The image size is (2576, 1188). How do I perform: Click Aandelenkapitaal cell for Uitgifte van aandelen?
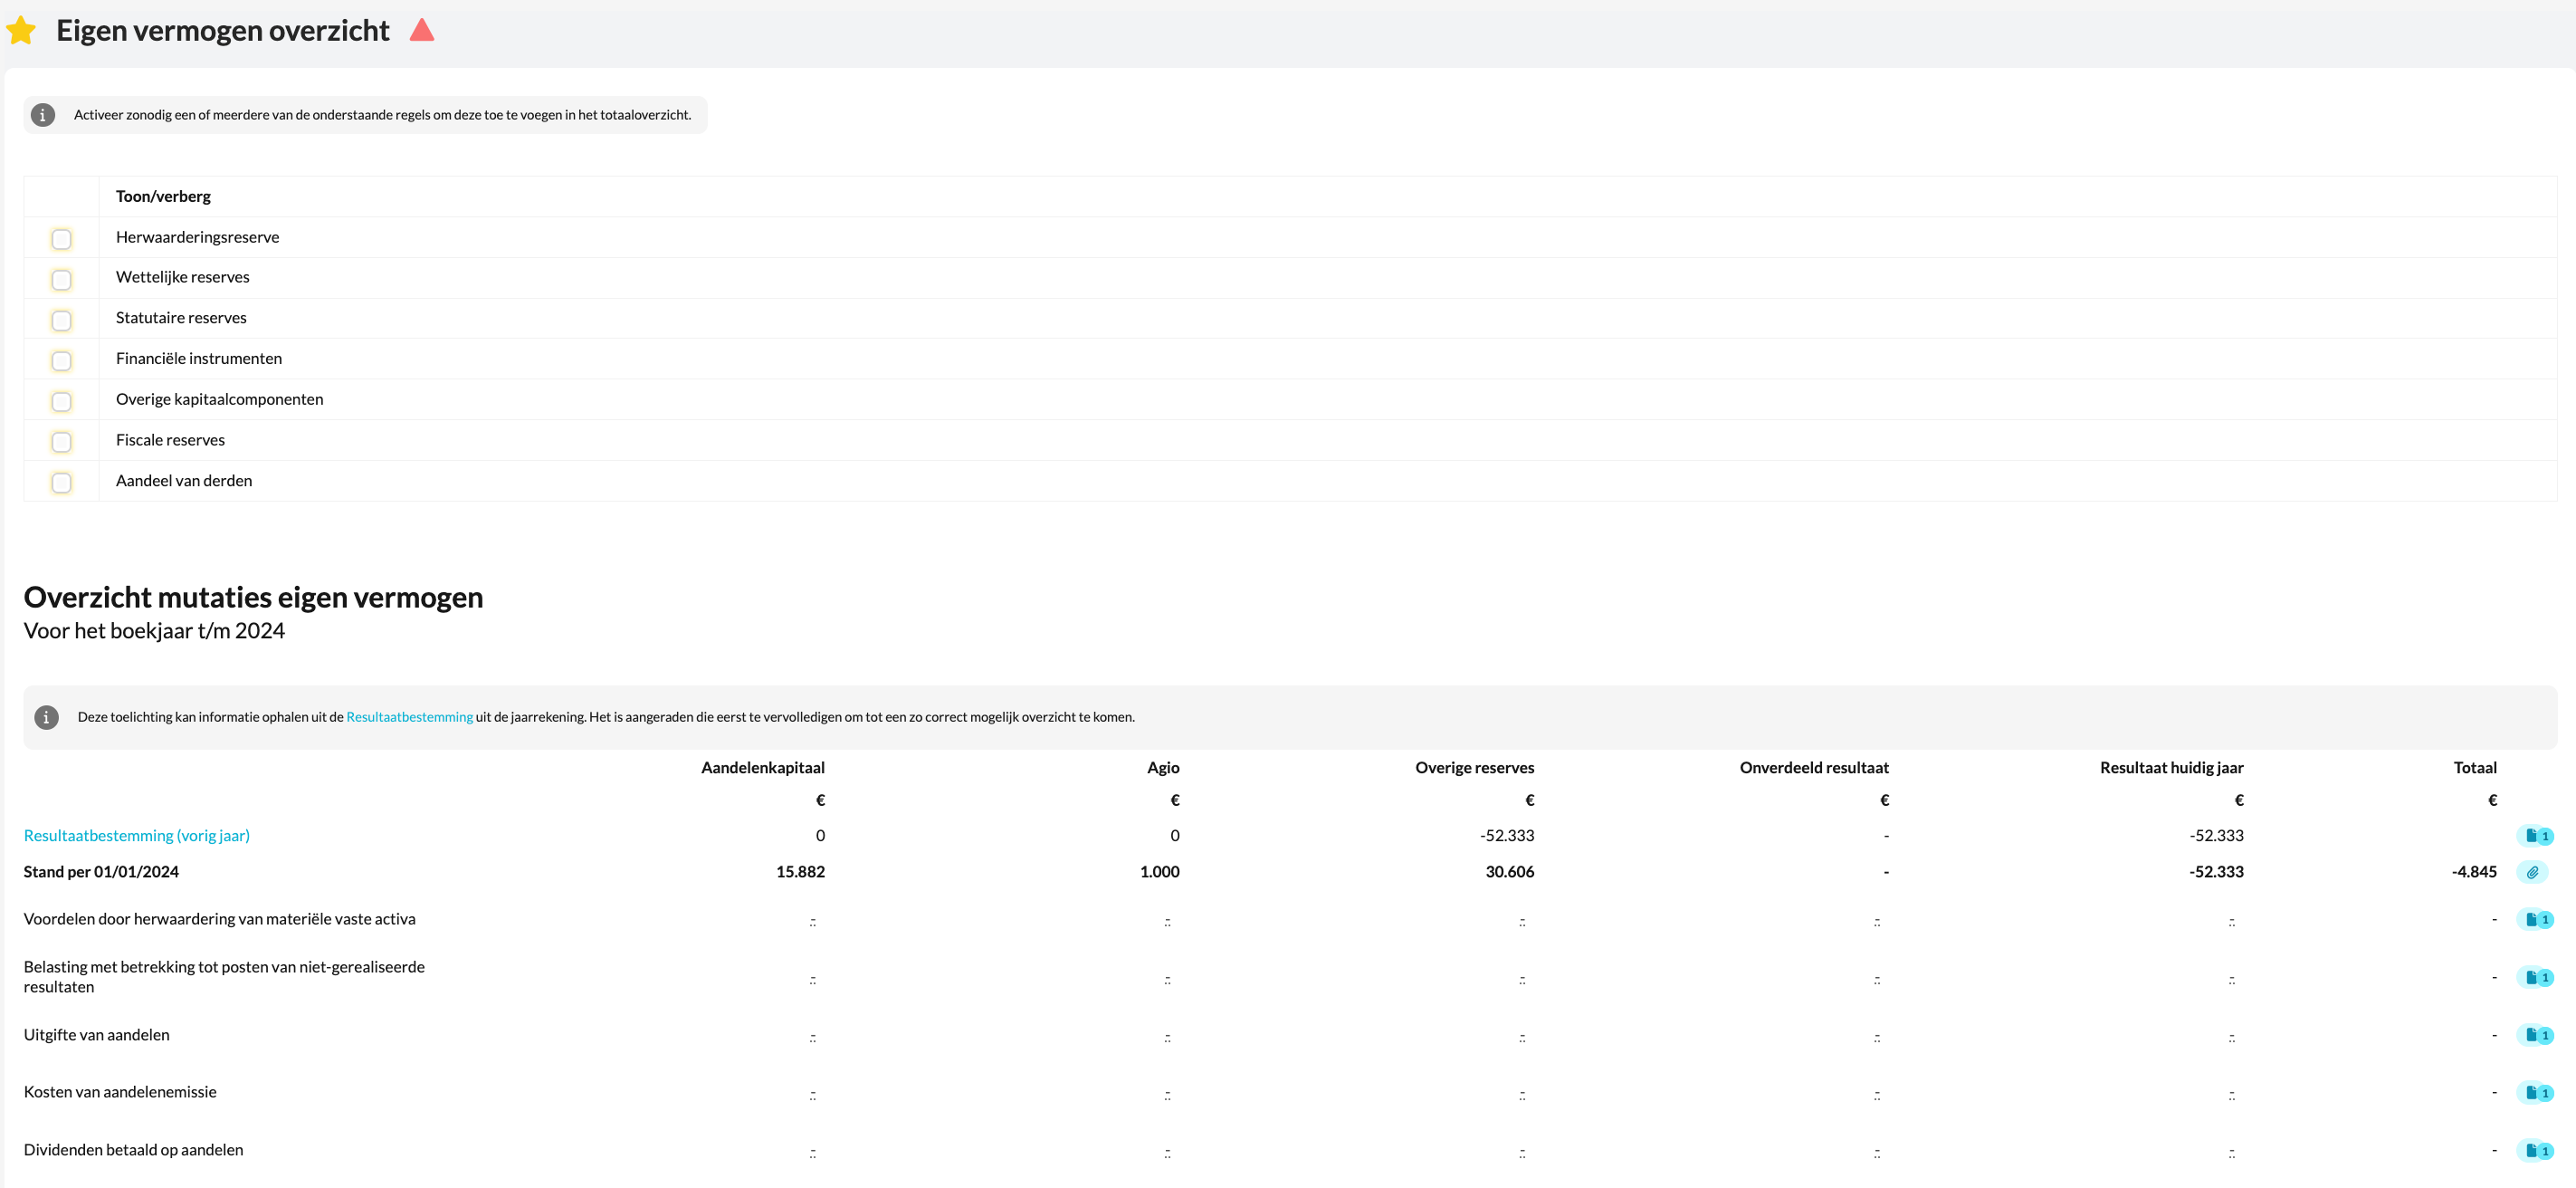(812, 1037)
